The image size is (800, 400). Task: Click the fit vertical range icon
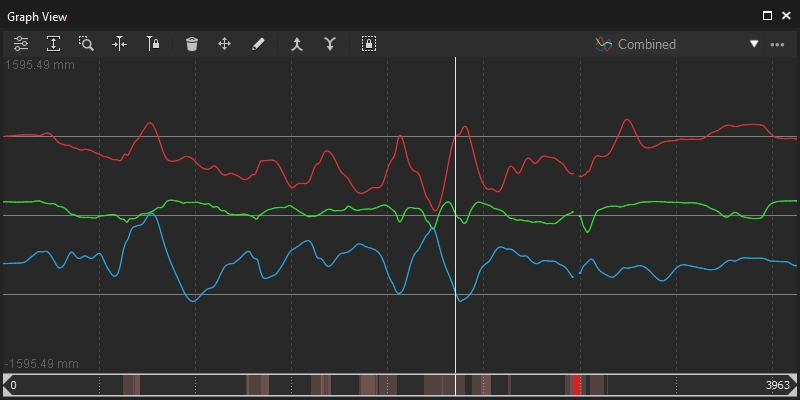[54, 44]
